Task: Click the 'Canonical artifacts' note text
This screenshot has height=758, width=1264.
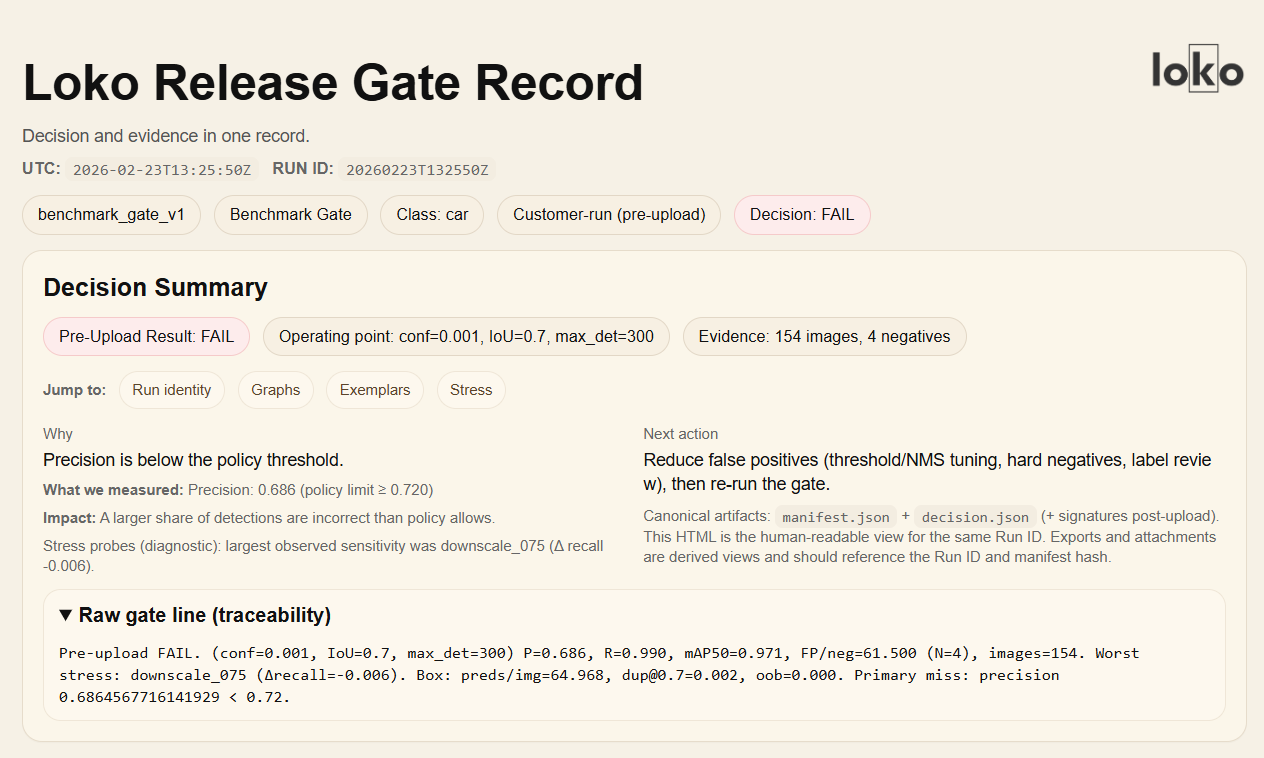Action: (931, 537)
